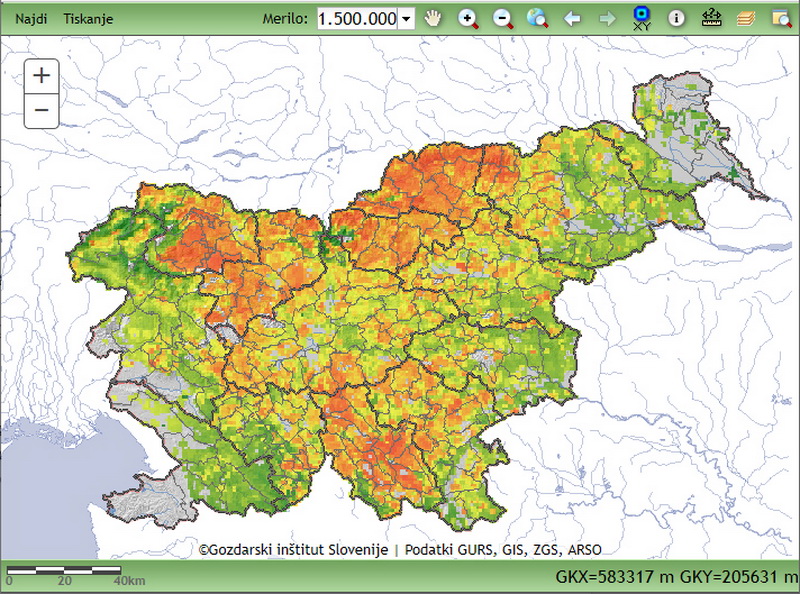Select the pan hand tool
The width and height of the screenshot is (800, 594).
click(x=433, y=19)
